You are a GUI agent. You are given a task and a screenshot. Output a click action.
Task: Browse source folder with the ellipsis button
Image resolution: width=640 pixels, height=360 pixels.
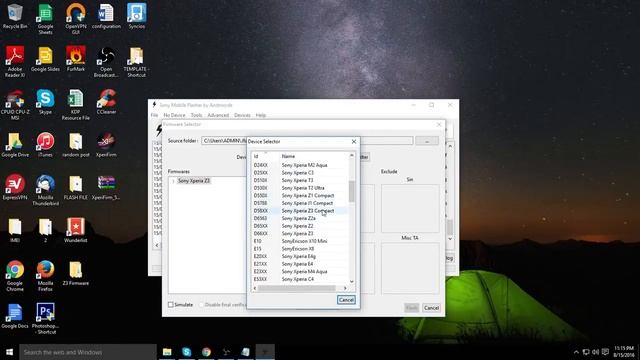point(427,141)
